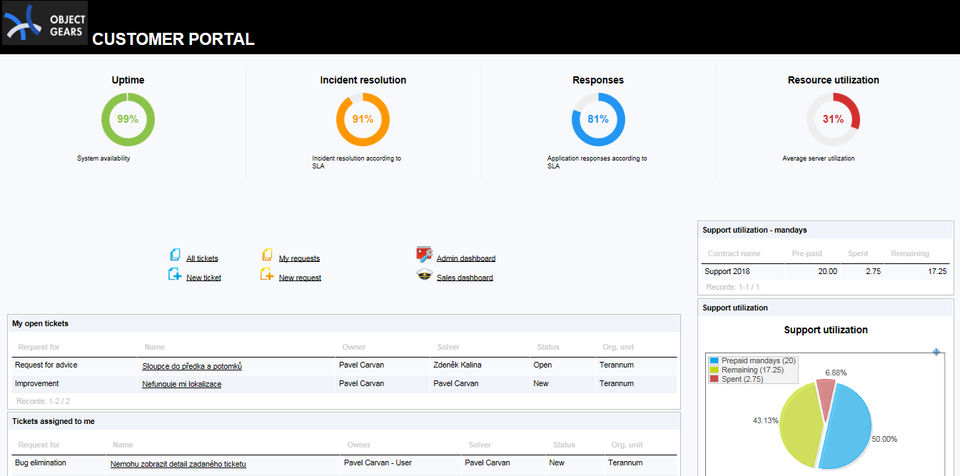
Task: Click the New ticket plus icon
Action: [x=175, y=274]
